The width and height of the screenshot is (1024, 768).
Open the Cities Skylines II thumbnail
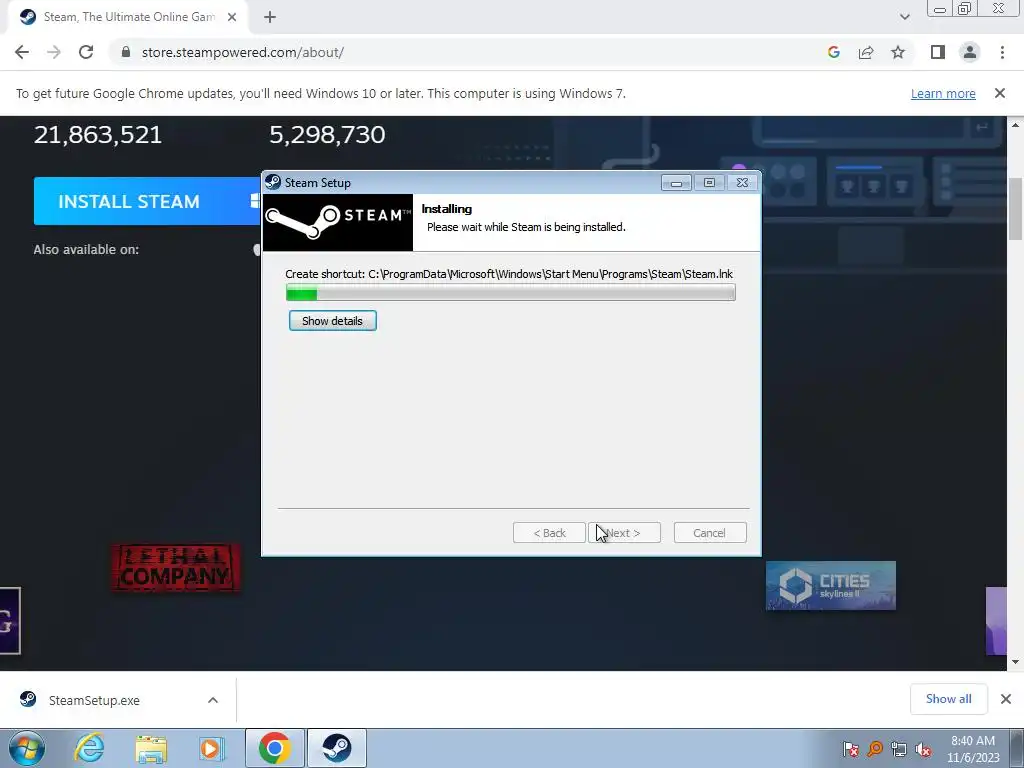coord(831,586)
